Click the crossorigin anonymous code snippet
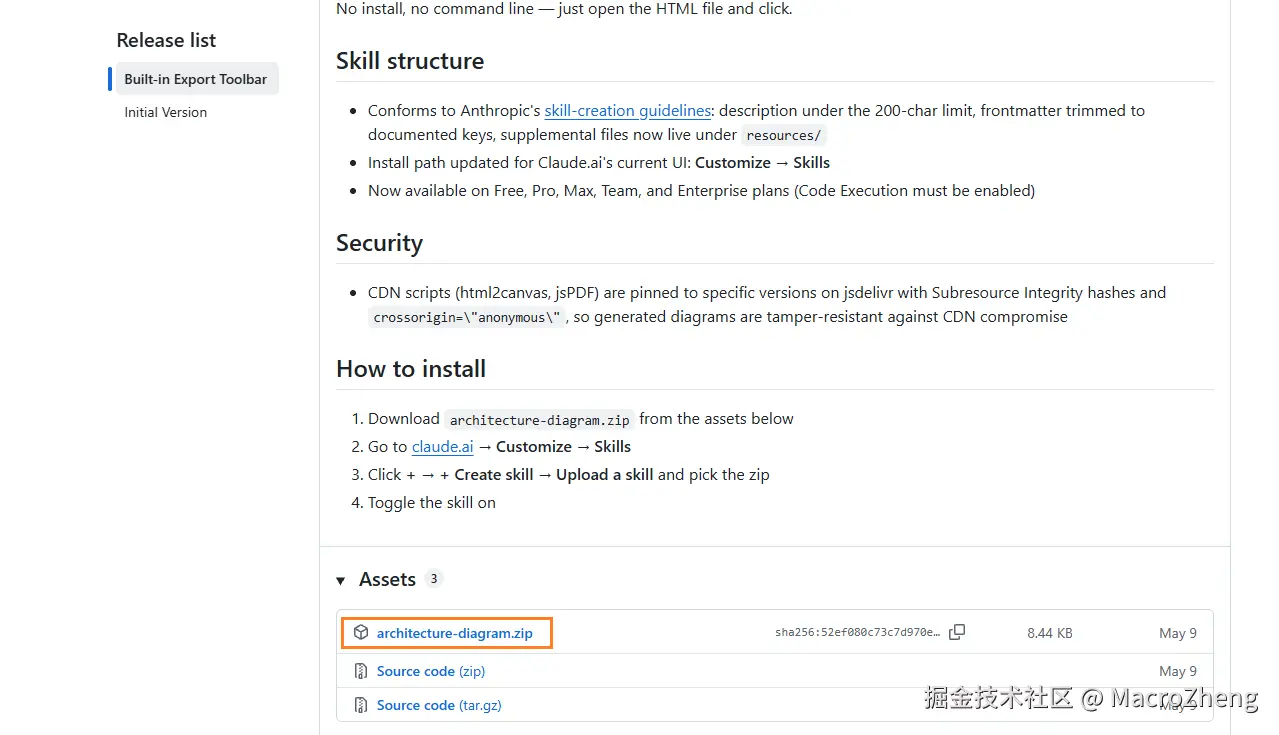This screenshot has height=735, width=1279. [467, 317]
